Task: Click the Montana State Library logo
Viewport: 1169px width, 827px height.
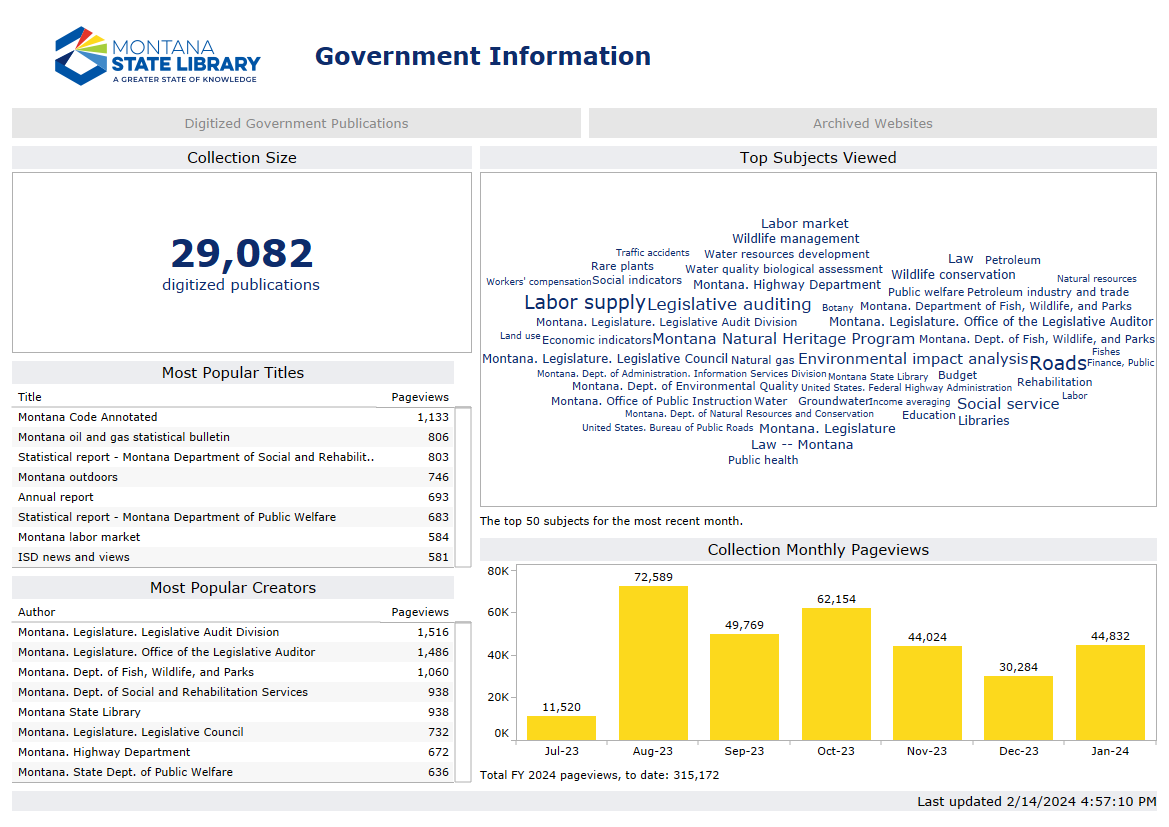Action: pos(155,55)
